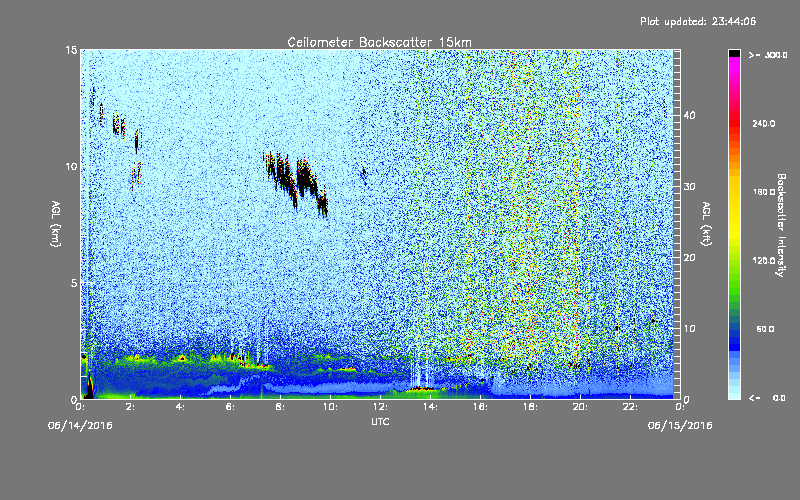Click the 'Plot updated: 23:44:06' timestamp
Image resolution: width=800 pixels, height=500 pixels.
[698, 21]
